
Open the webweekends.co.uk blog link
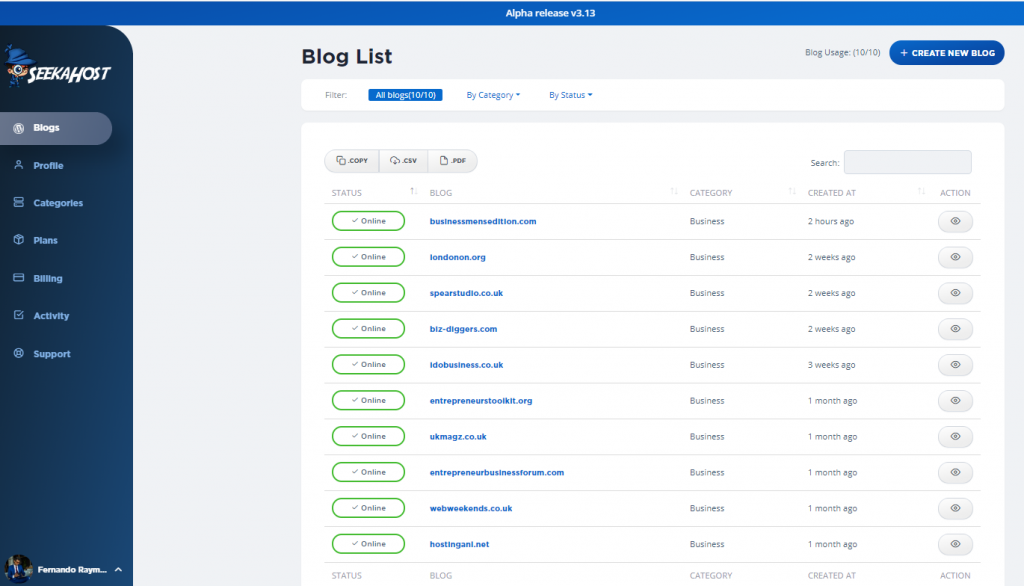(x=470, y=508)
